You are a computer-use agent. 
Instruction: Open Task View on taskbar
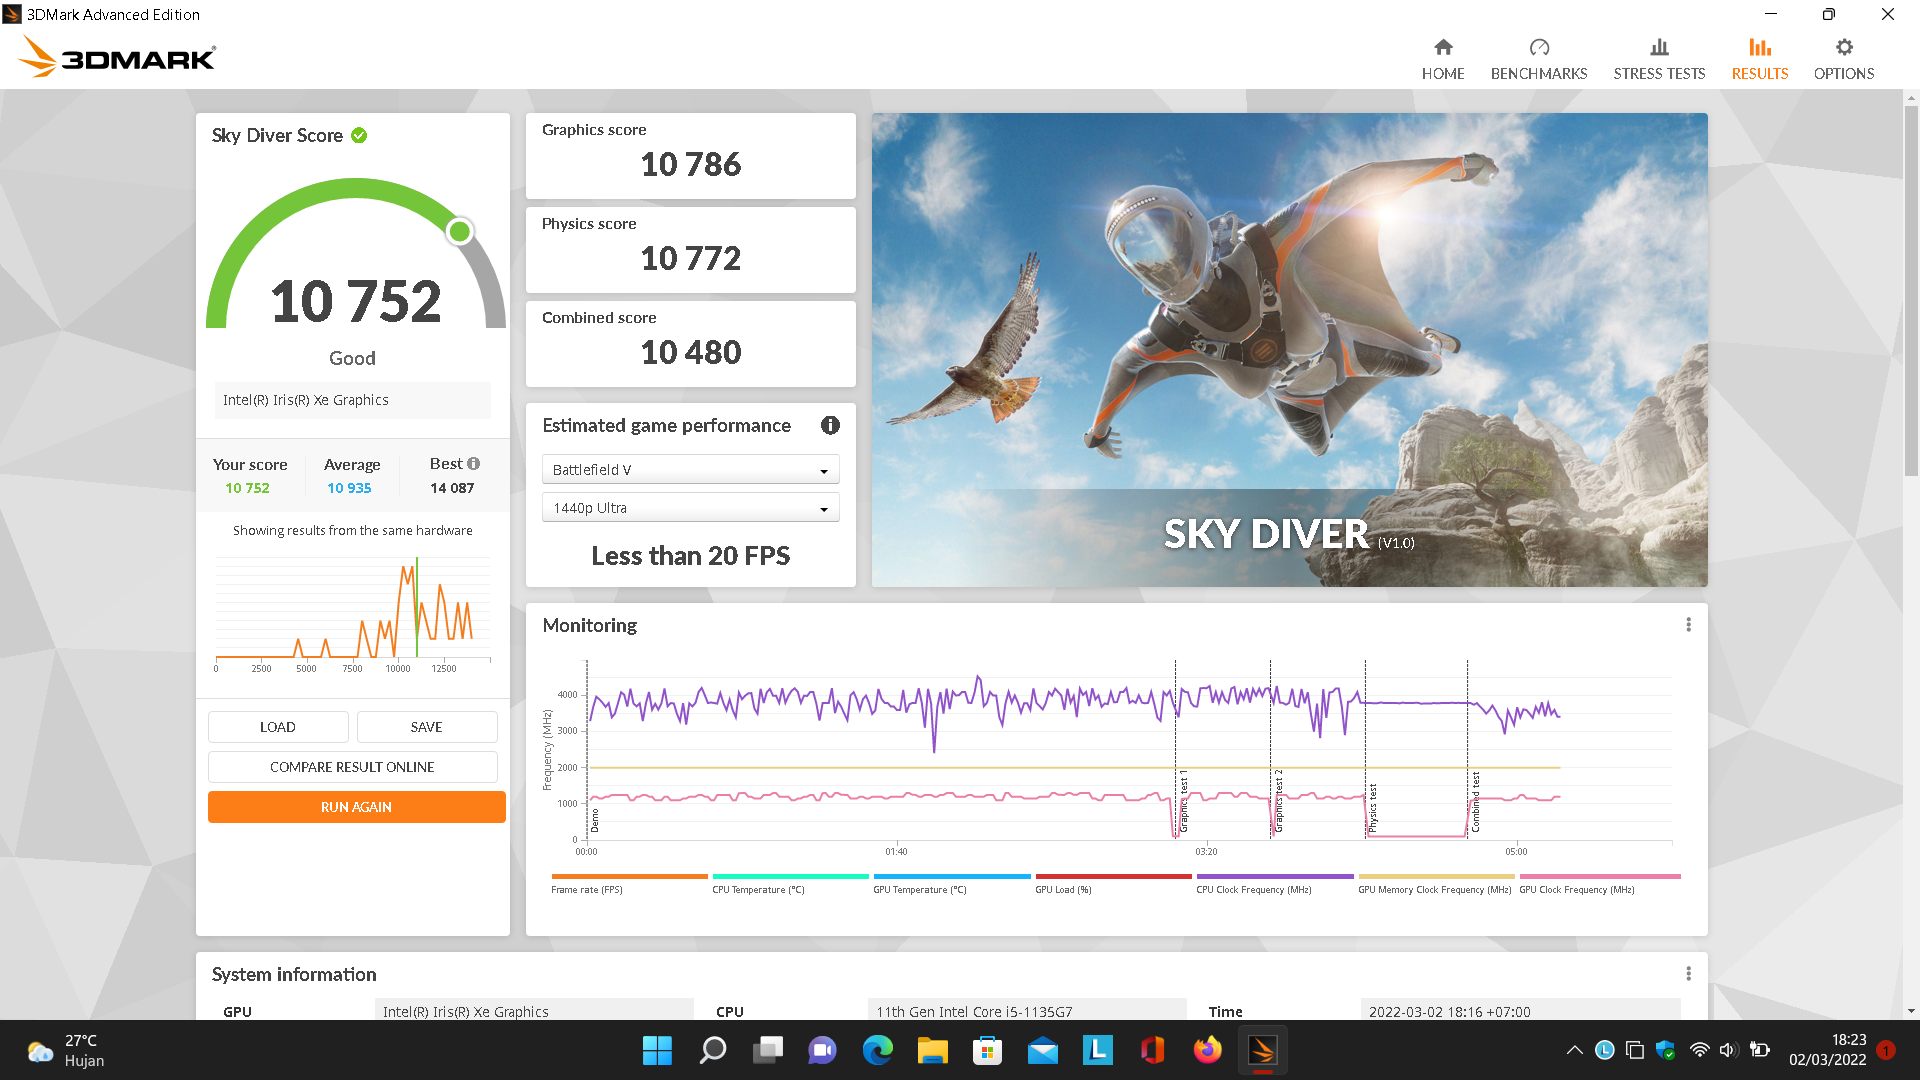[x=768, y=1050]
